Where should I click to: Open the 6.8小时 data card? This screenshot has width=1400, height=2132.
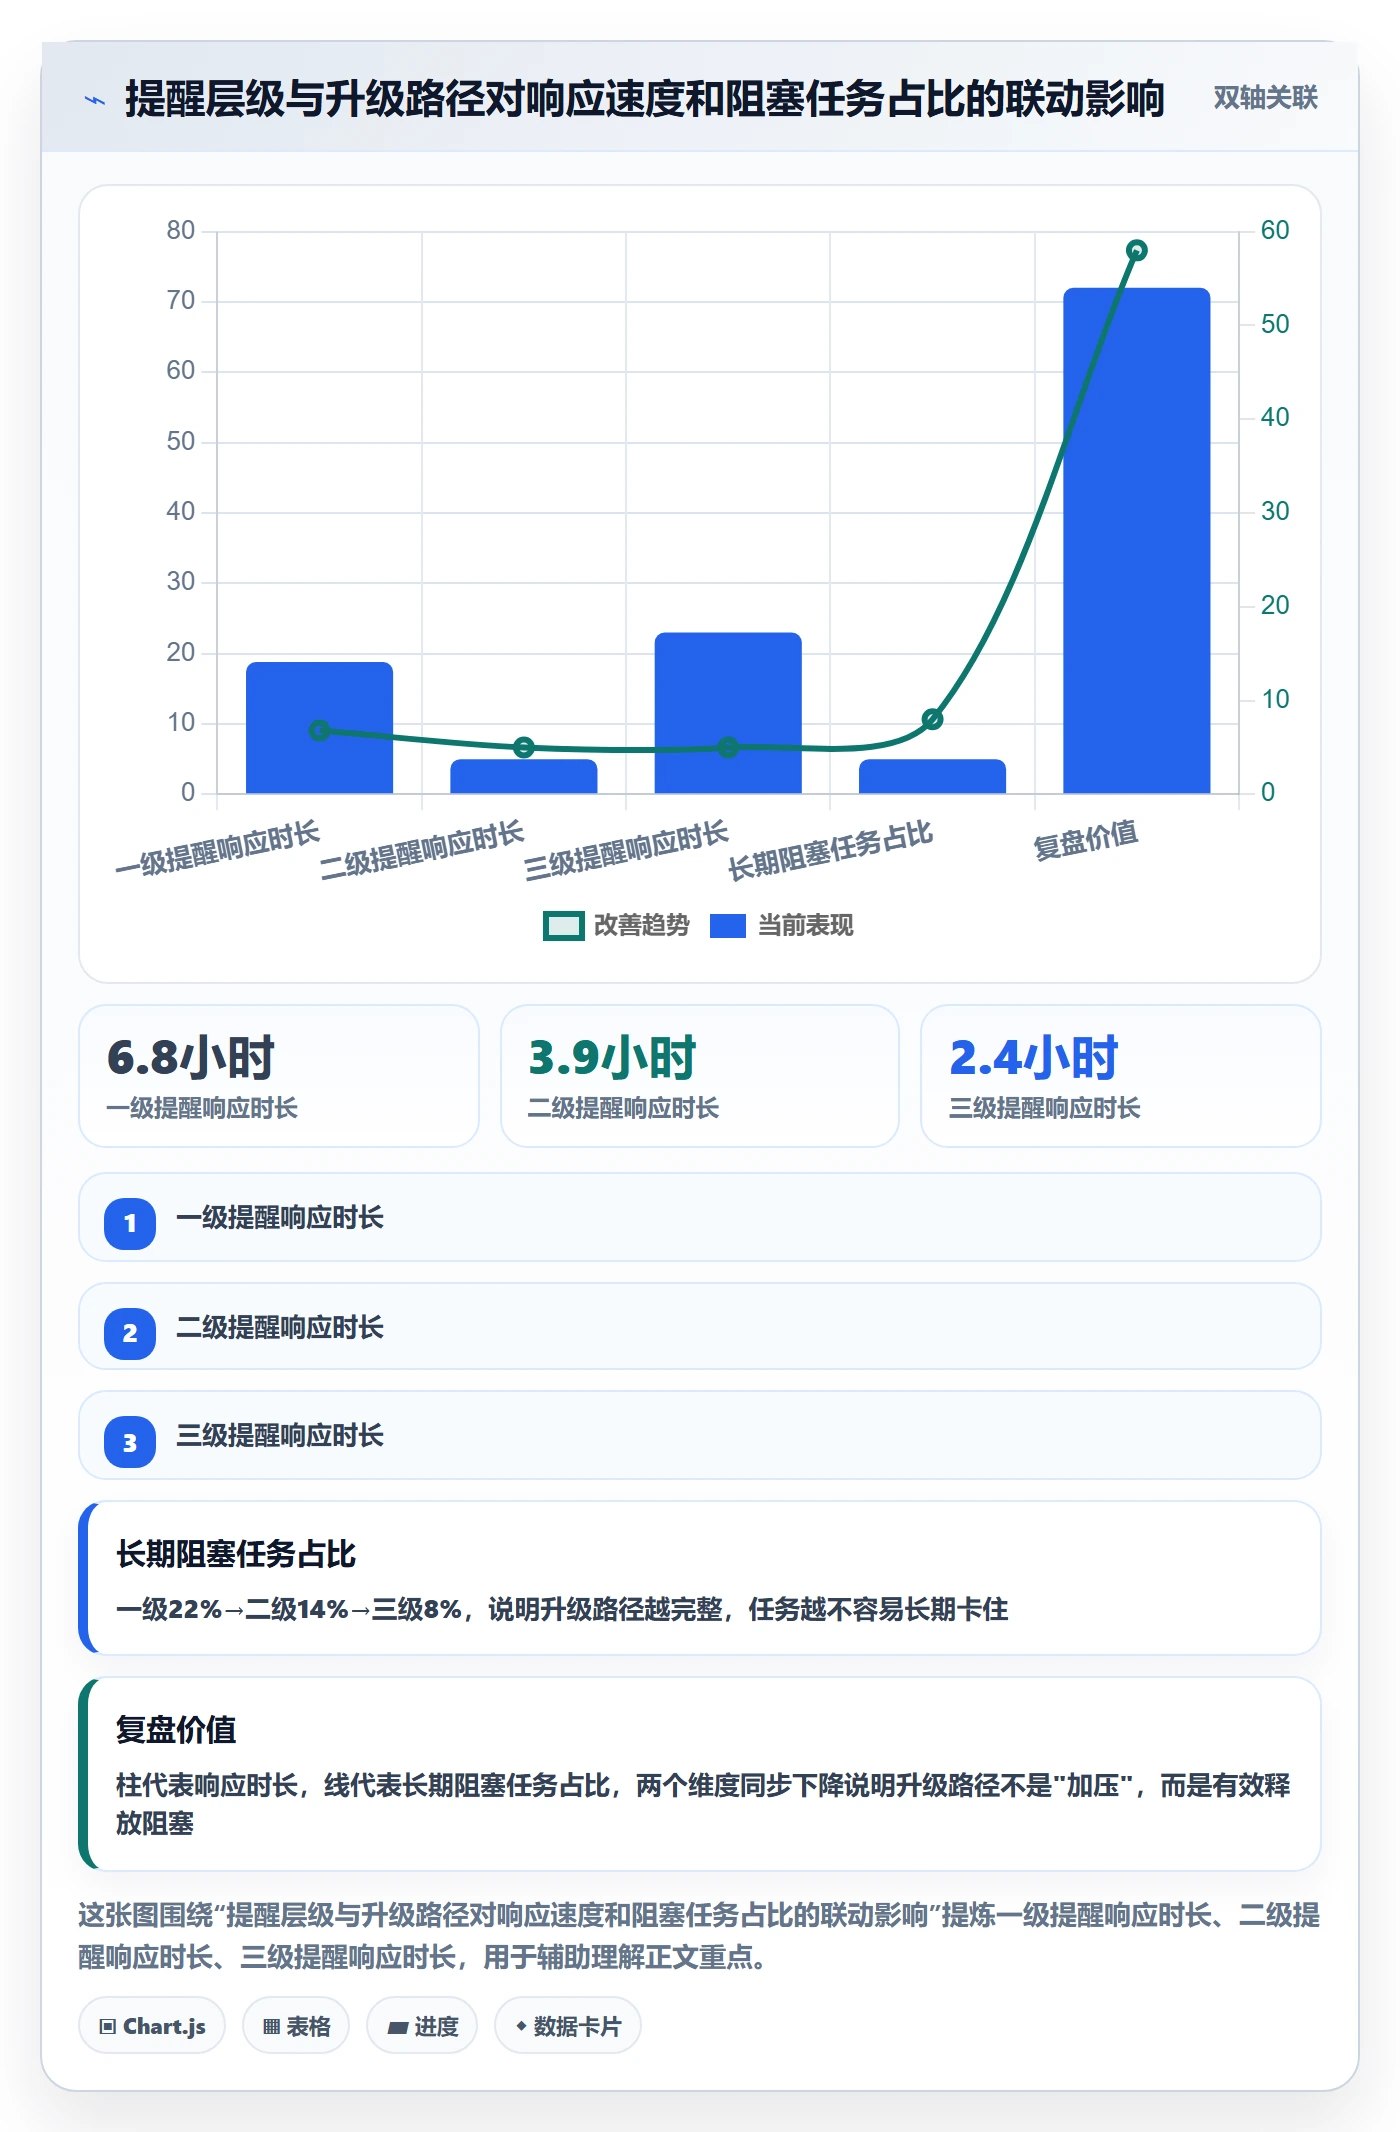pos(279,1076)
